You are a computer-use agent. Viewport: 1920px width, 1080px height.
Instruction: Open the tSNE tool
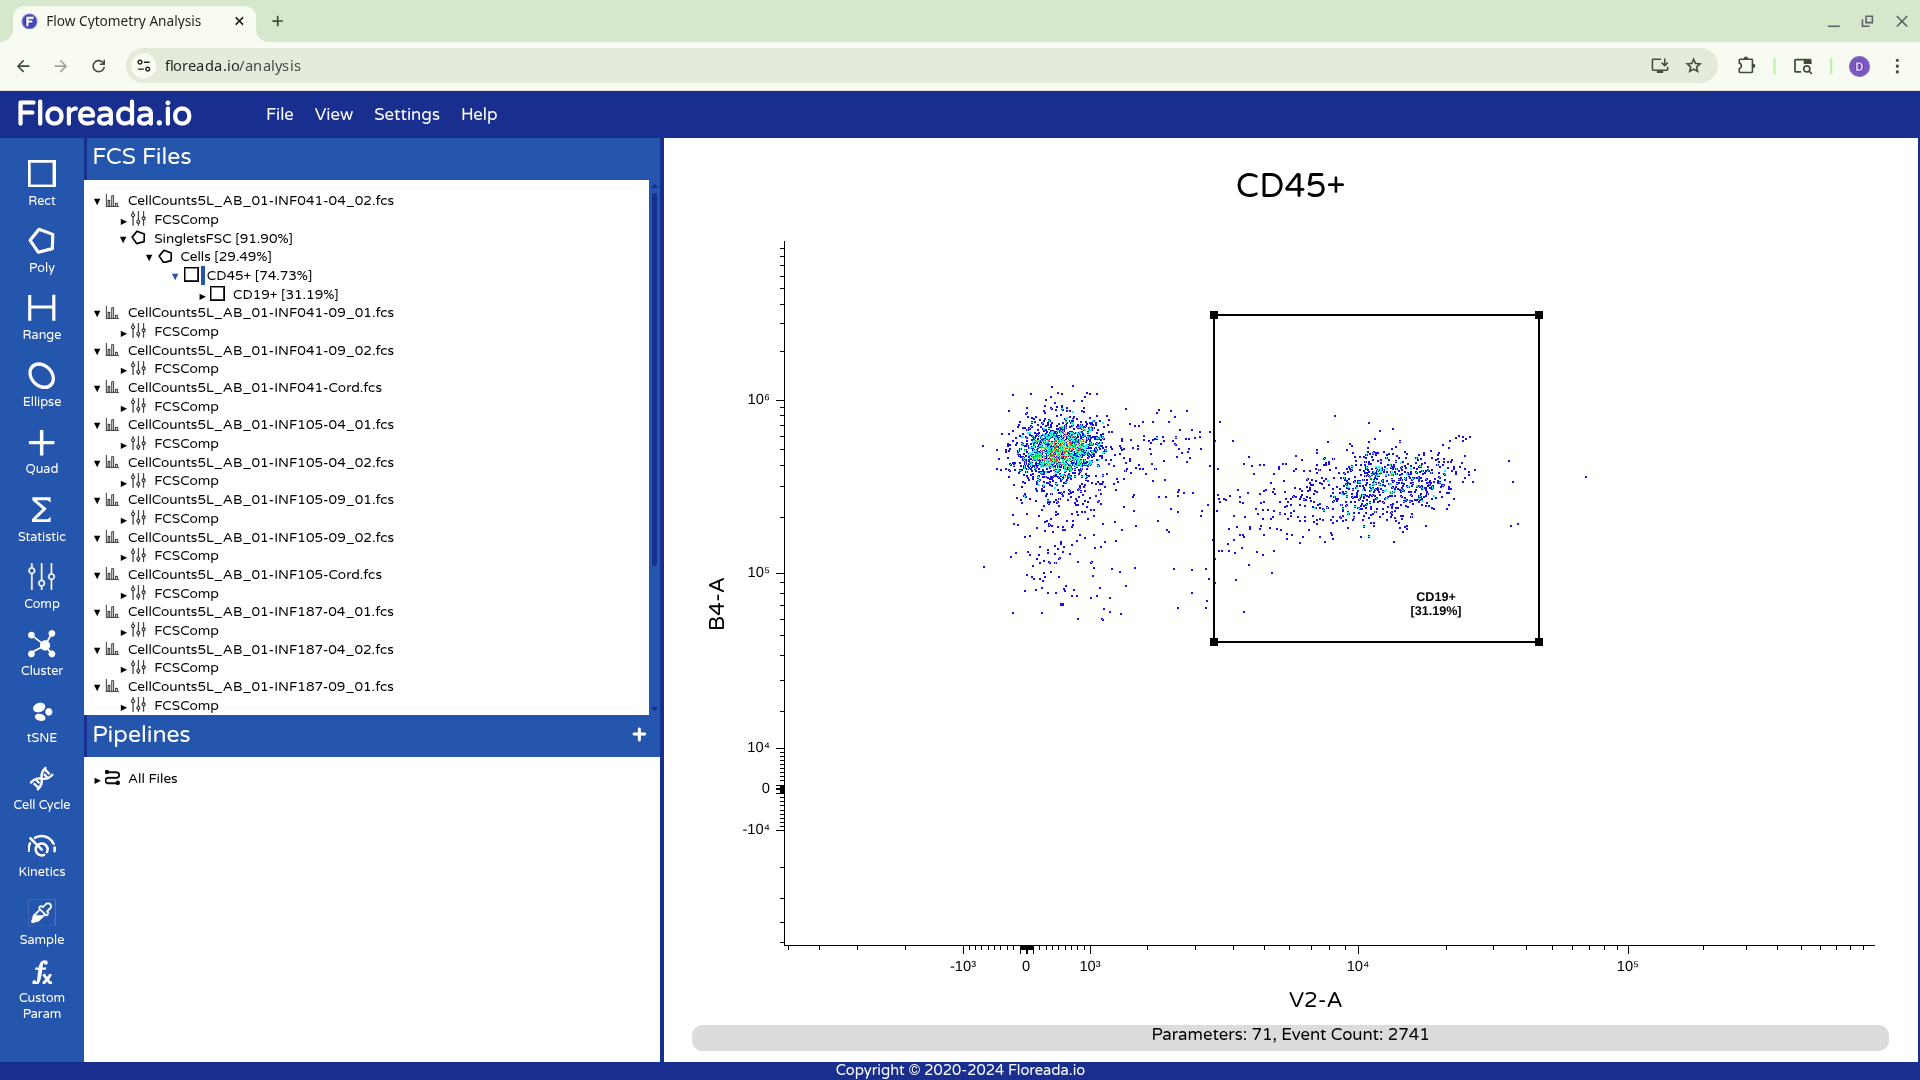click(41, 721)
